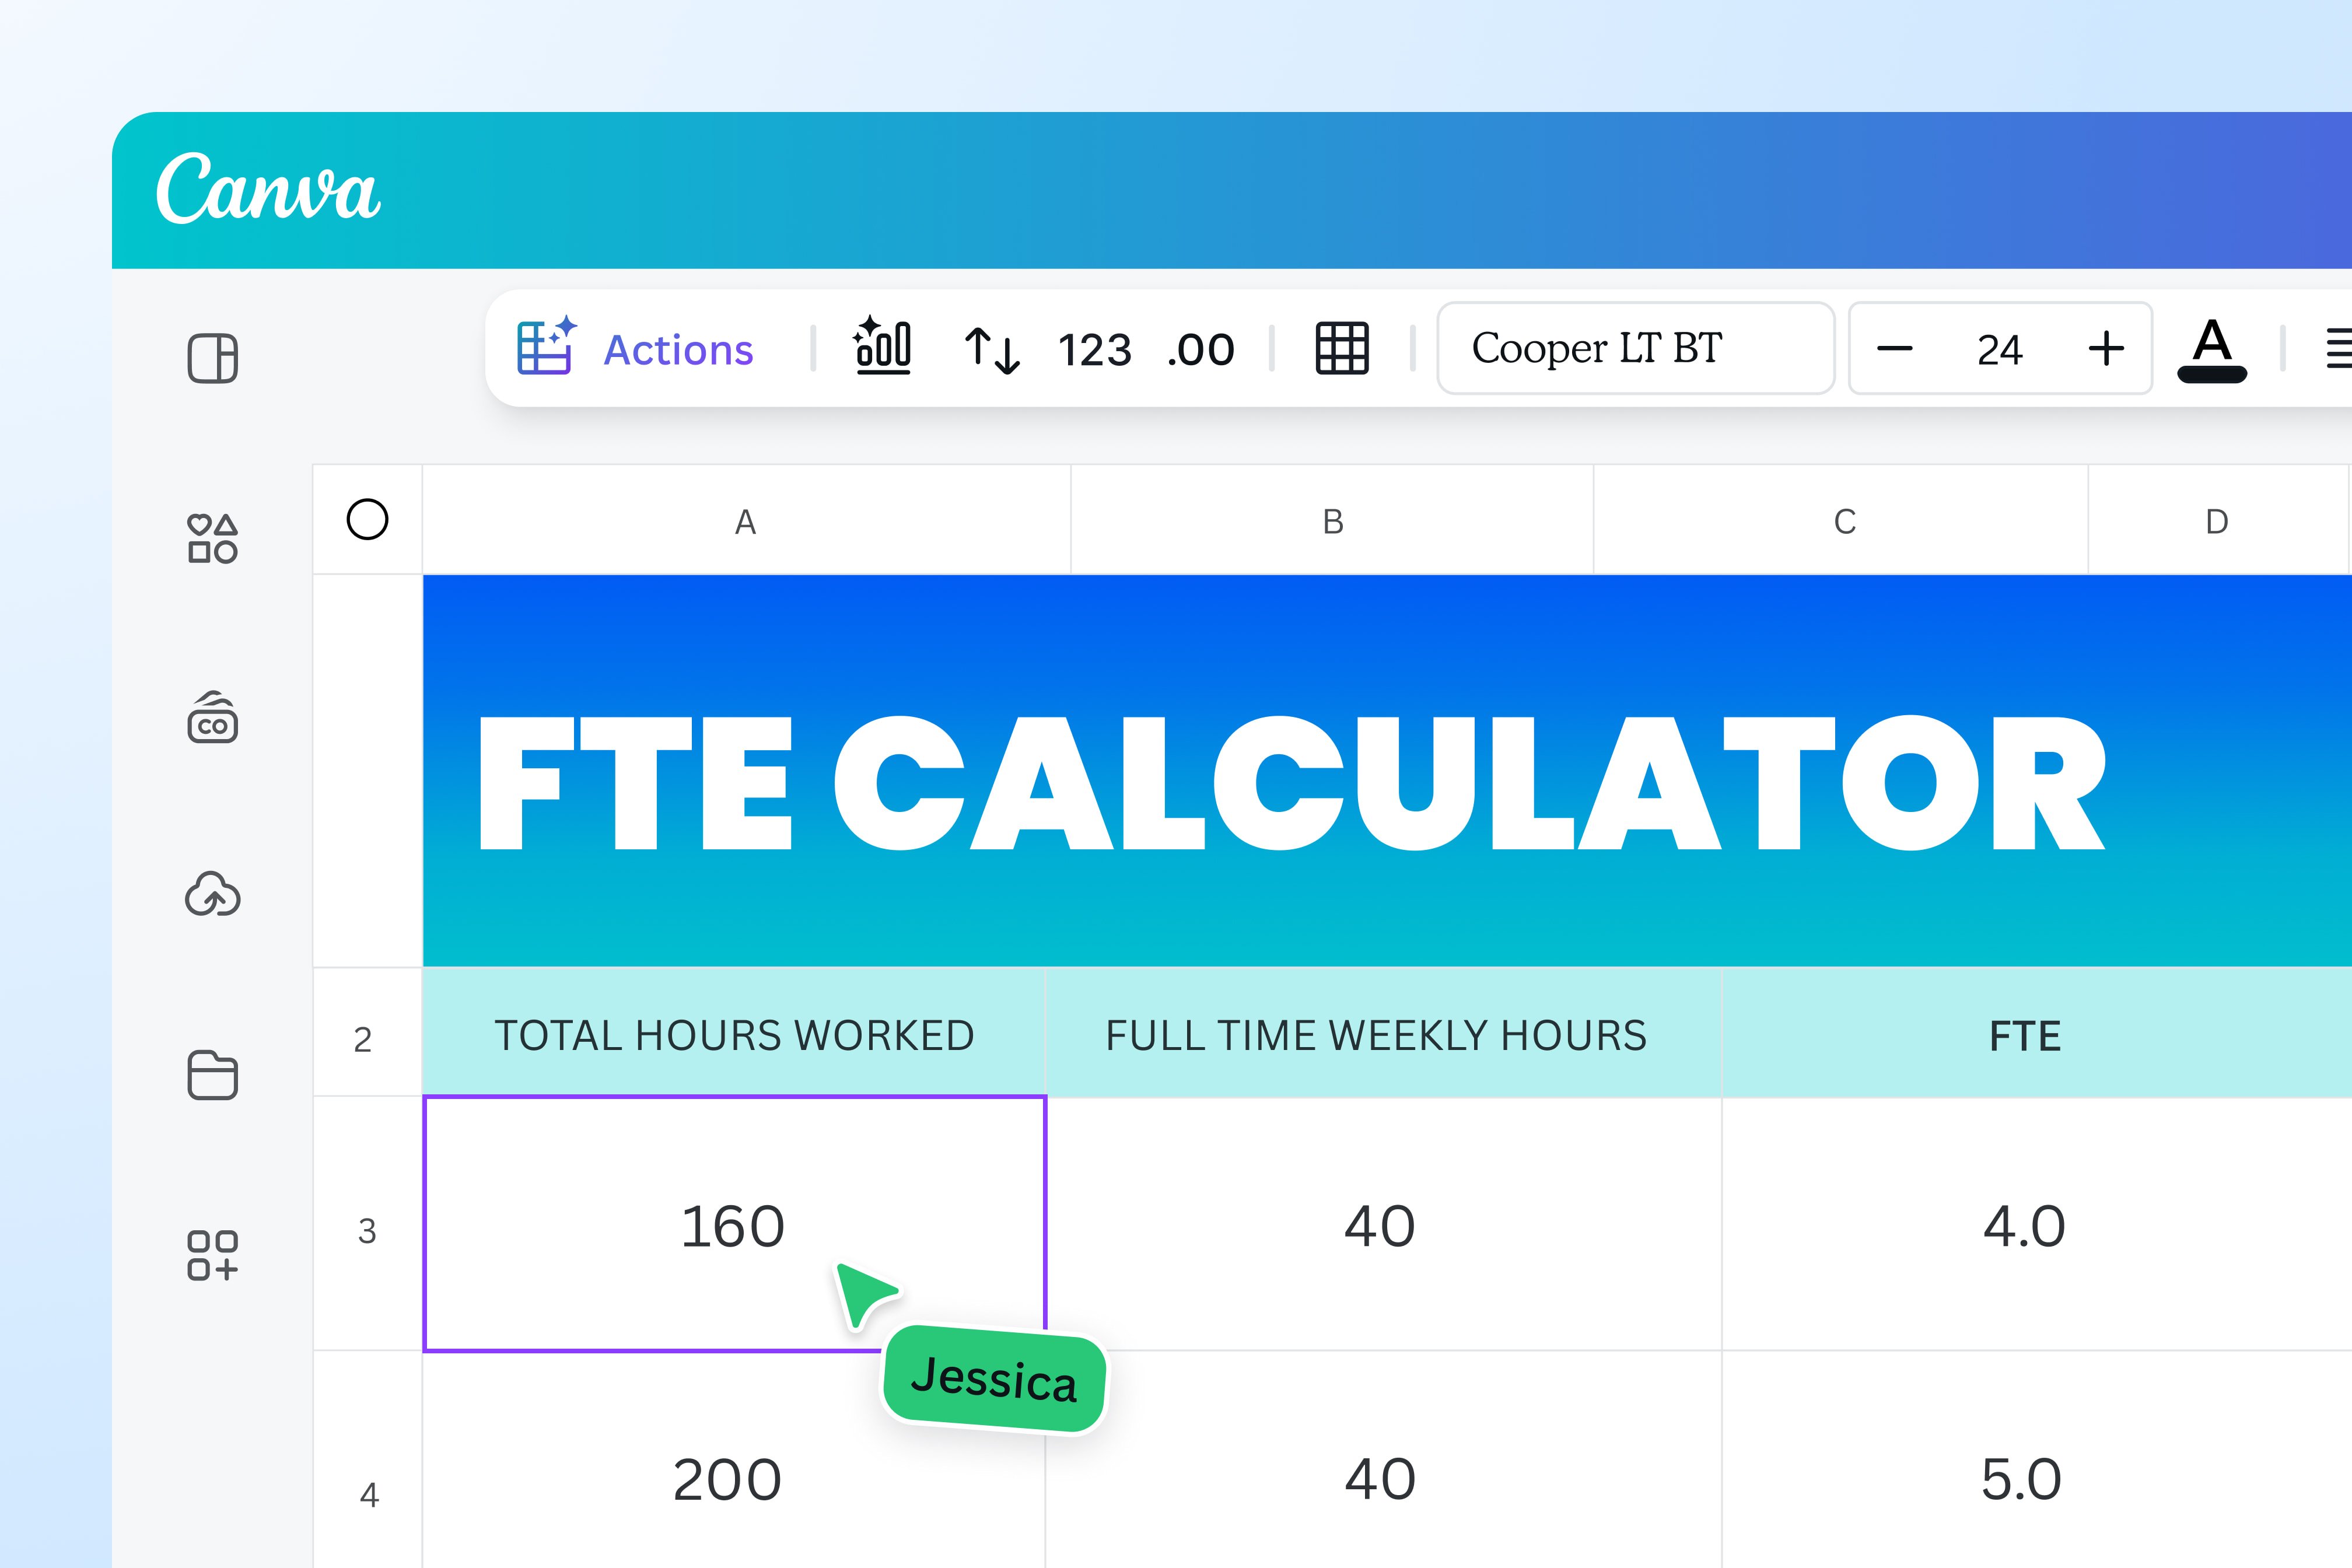Viewport: 2352px width, 1568px height.
Task: Select column B header
Action: tap(1330, 519)
